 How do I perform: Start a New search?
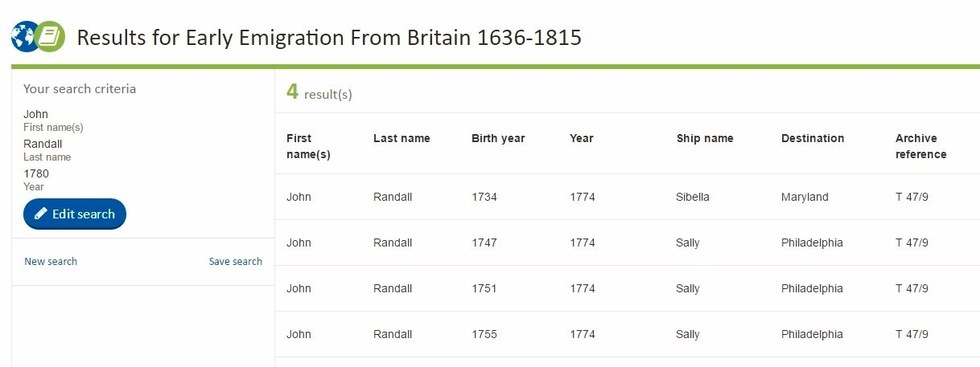tap(51, 261)
